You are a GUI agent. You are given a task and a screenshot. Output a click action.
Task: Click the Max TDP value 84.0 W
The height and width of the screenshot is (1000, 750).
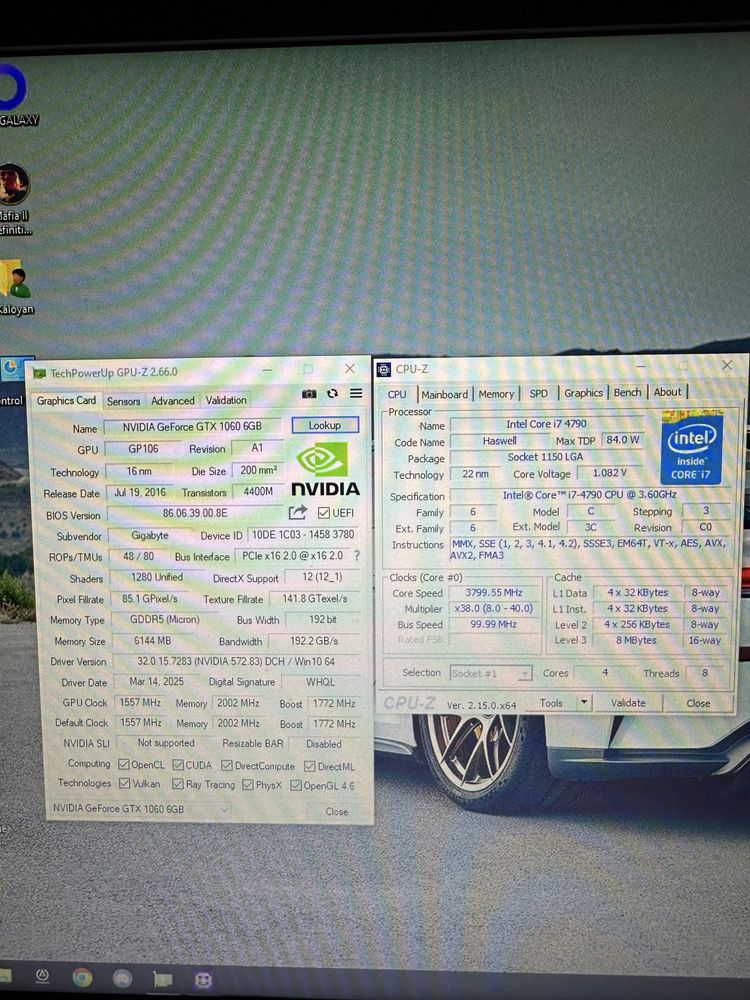point(622,439)
